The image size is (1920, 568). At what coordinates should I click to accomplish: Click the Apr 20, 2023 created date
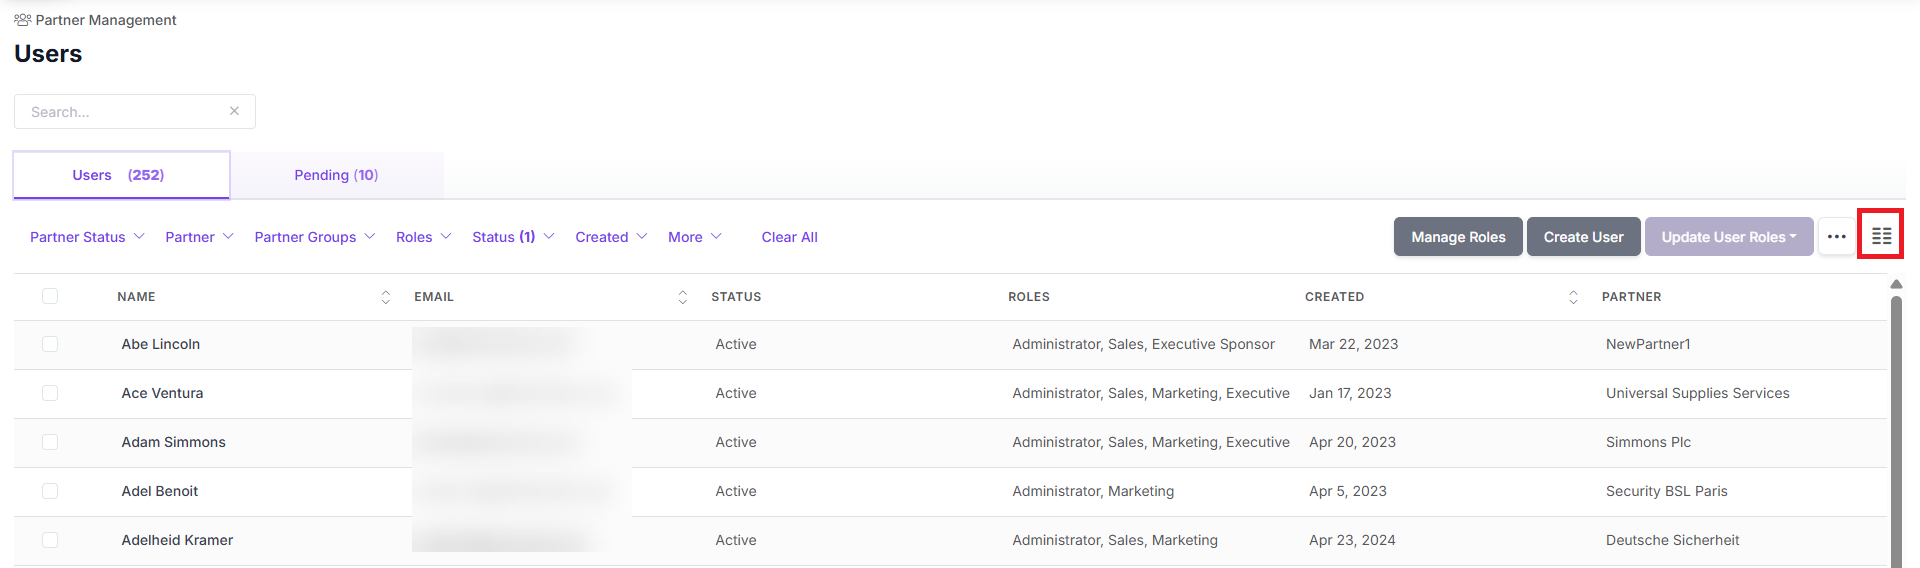pos(1352,442)
